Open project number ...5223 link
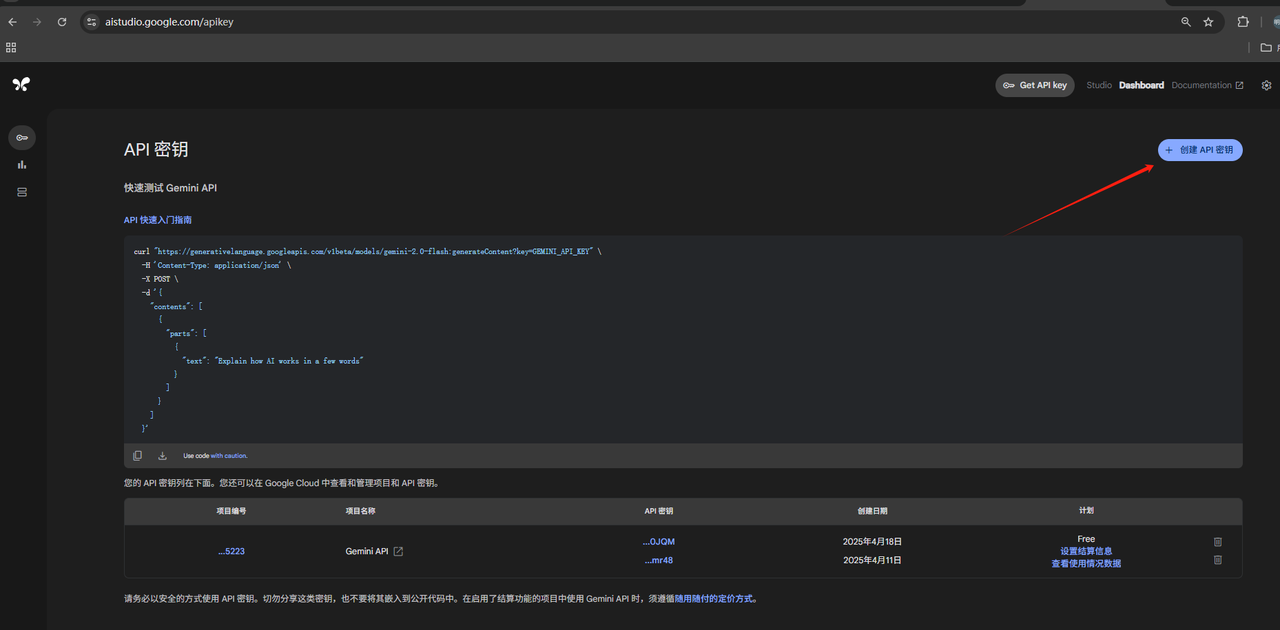The height and width of the screenshot is (630, 1280). pyautogui.click(x=232, y=551)
